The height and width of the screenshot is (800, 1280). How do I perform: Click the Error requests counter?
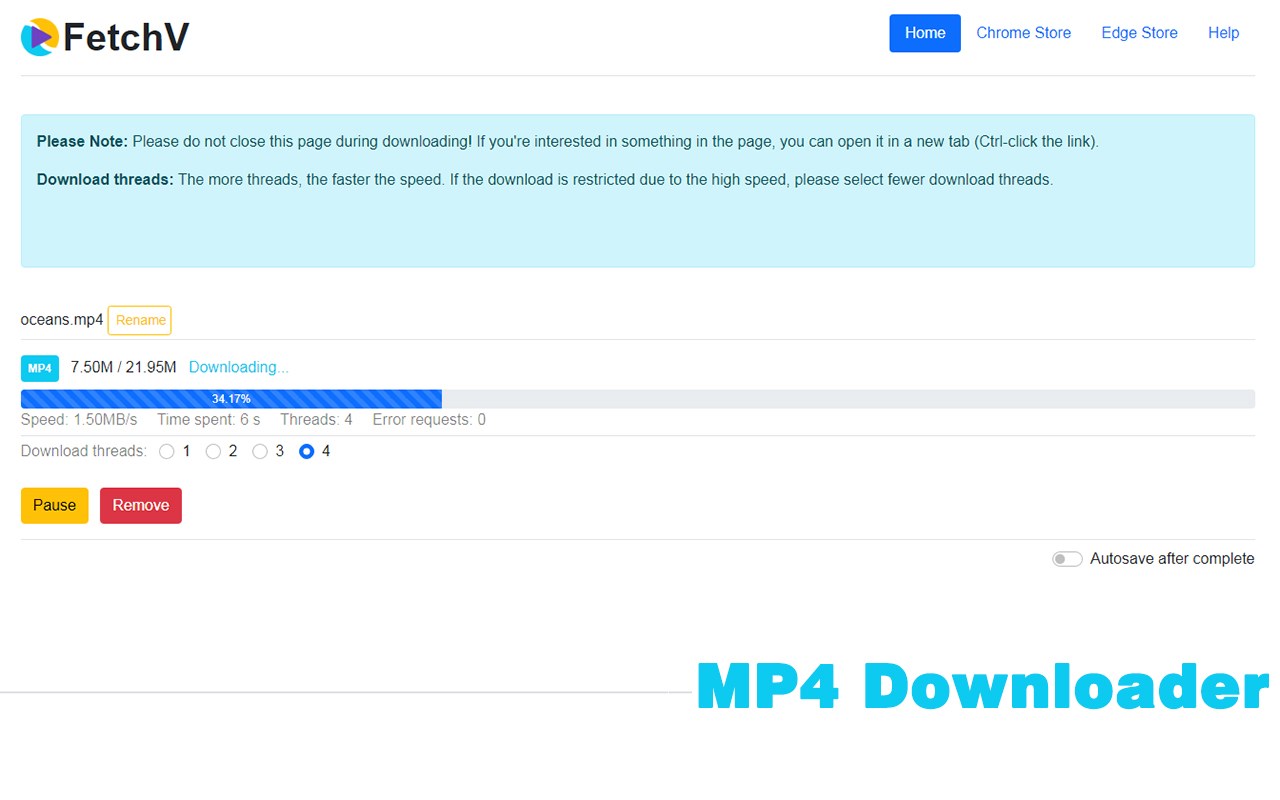click(428, 419)
